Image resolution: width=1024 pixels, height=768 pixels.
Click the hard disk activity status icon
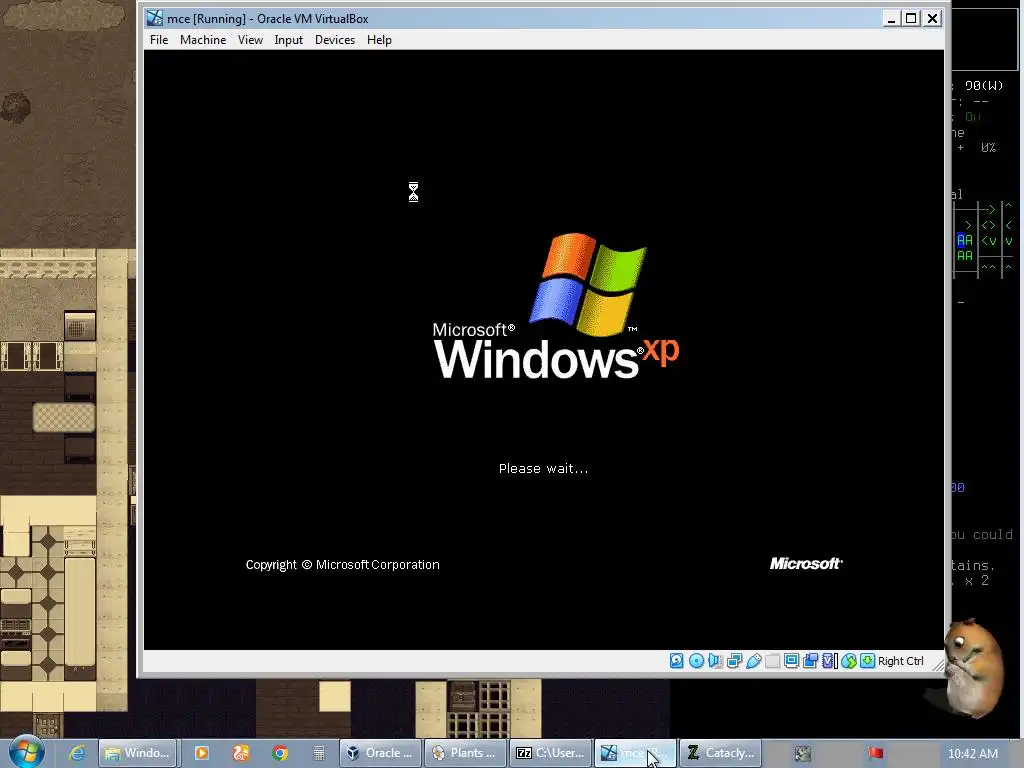(677, 661)
